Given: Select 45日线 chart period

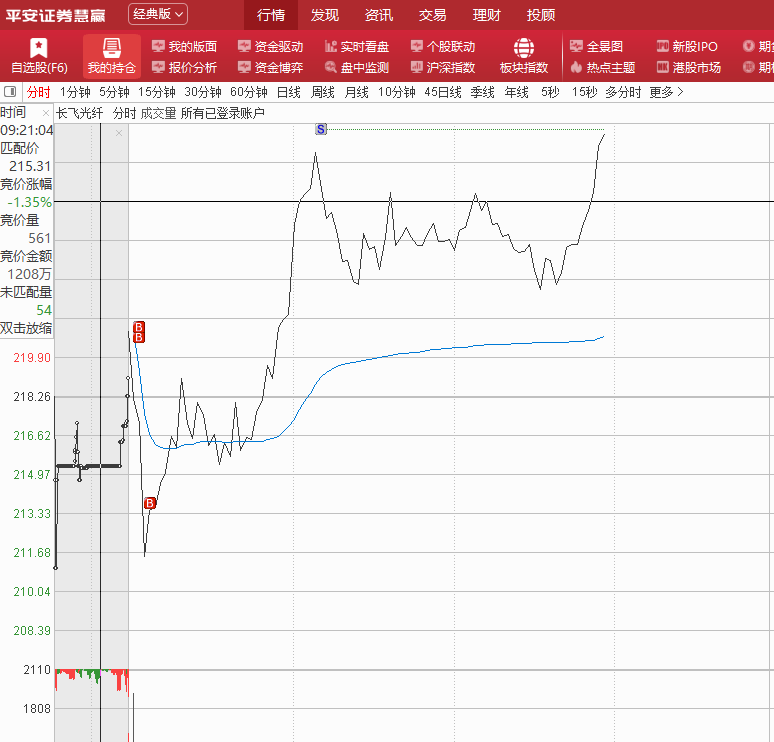Looking at the screenshot, I should (x=443, y=92).
